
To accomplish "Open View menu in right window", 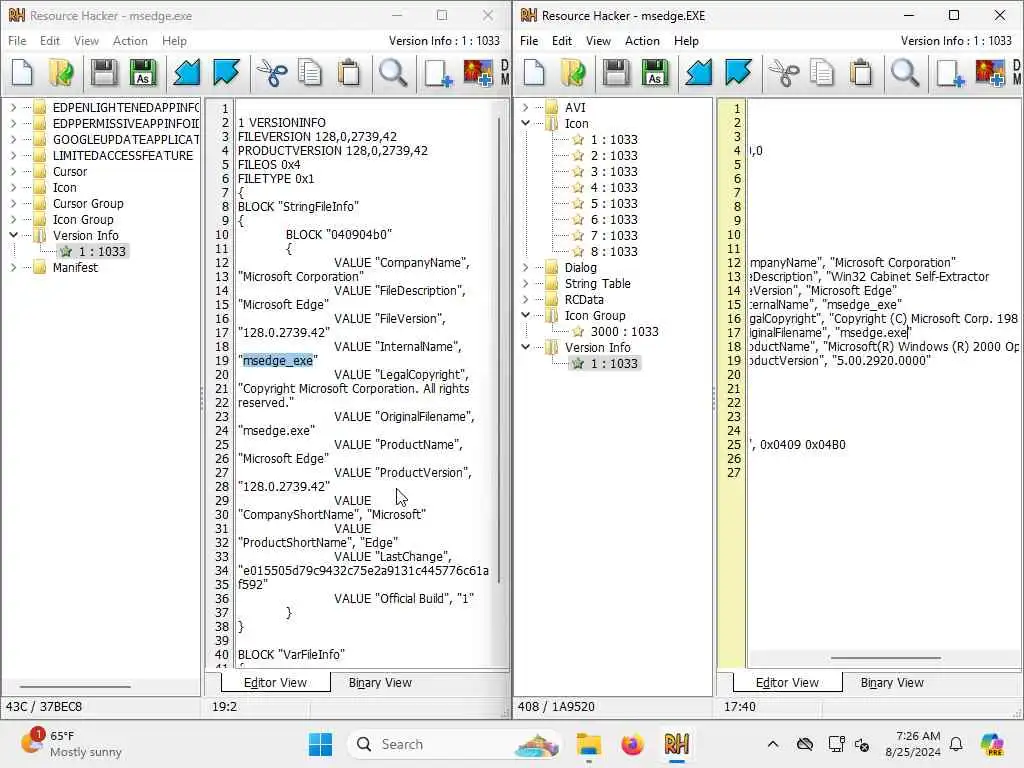I will click(598, 40).
